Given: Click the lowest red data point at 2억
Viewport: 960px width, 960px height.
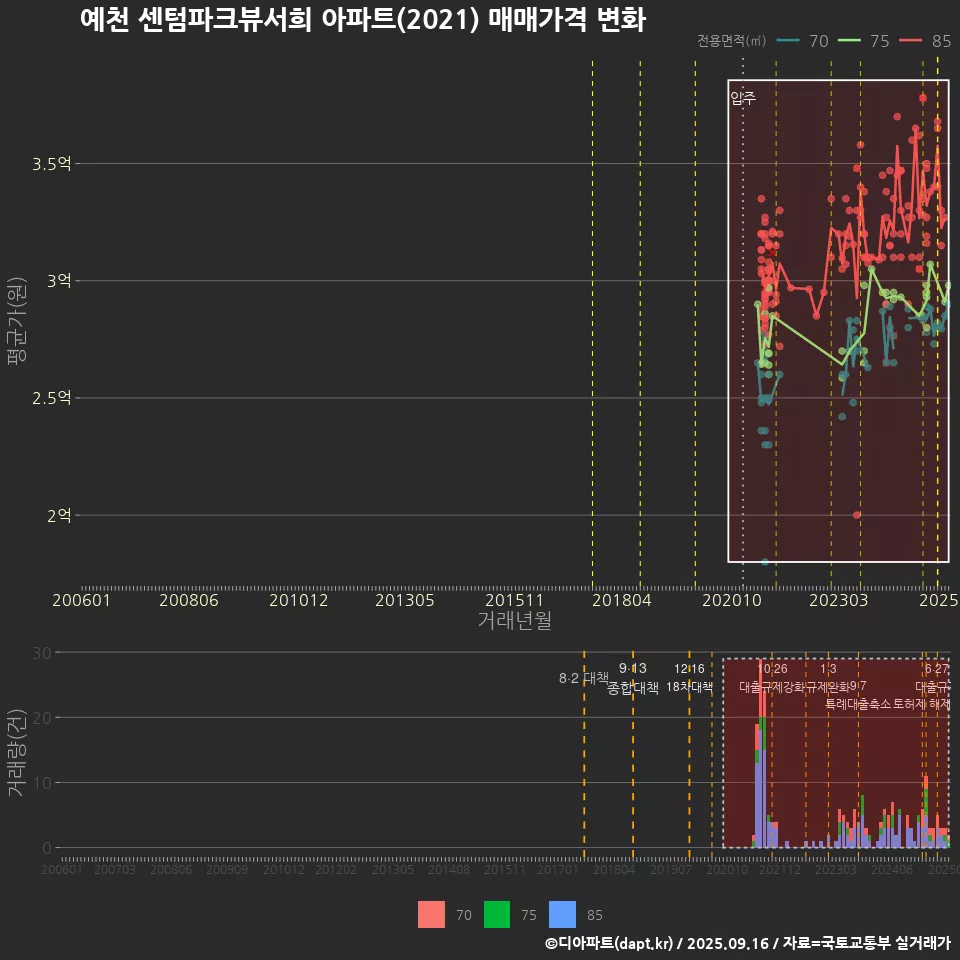Looking at the screenshot, I should point(857,515).
